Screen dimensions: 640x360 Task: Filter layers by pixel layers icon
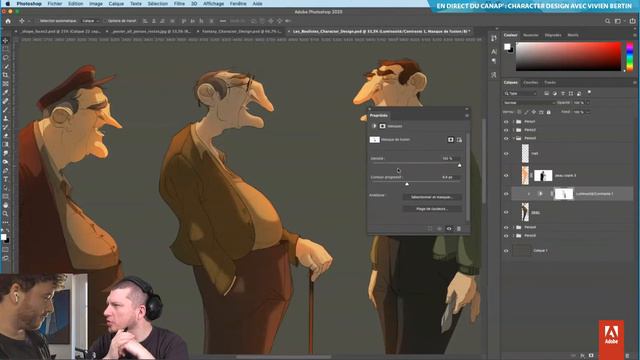click(546, 93)
